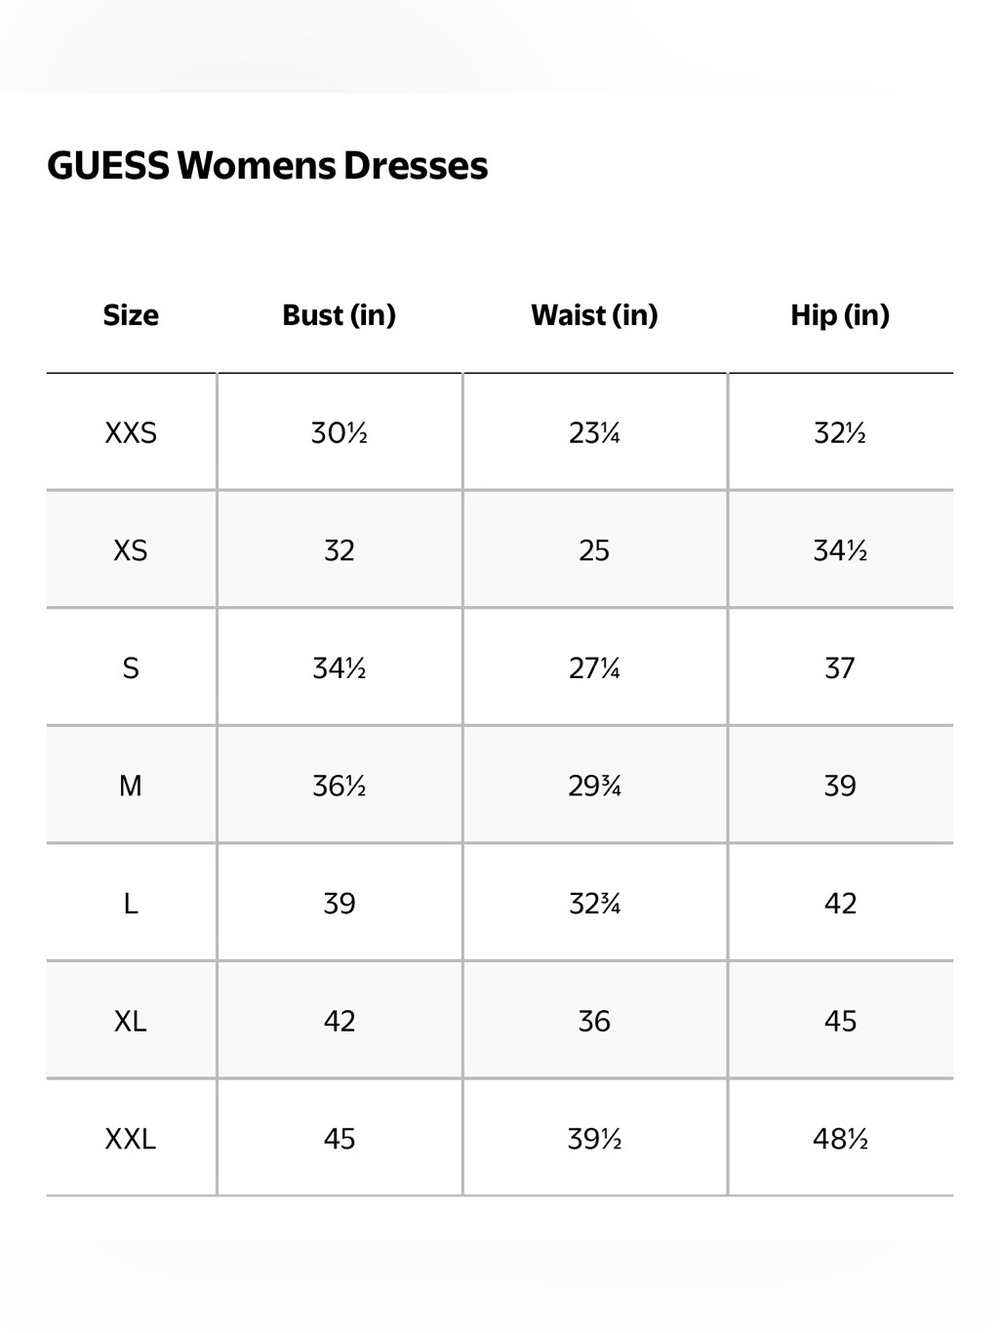Click the L size row label
This screenshot has height=1333, width=1000.
coord(131,904)
